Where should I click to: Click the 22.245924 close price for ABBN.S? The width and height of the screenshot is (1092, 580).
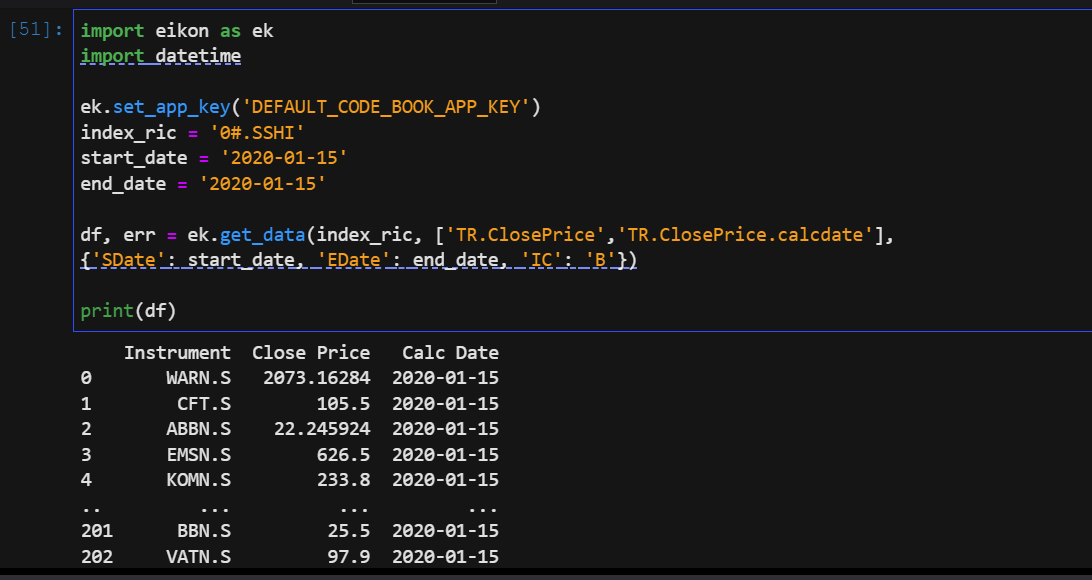[x=322, y=429]
